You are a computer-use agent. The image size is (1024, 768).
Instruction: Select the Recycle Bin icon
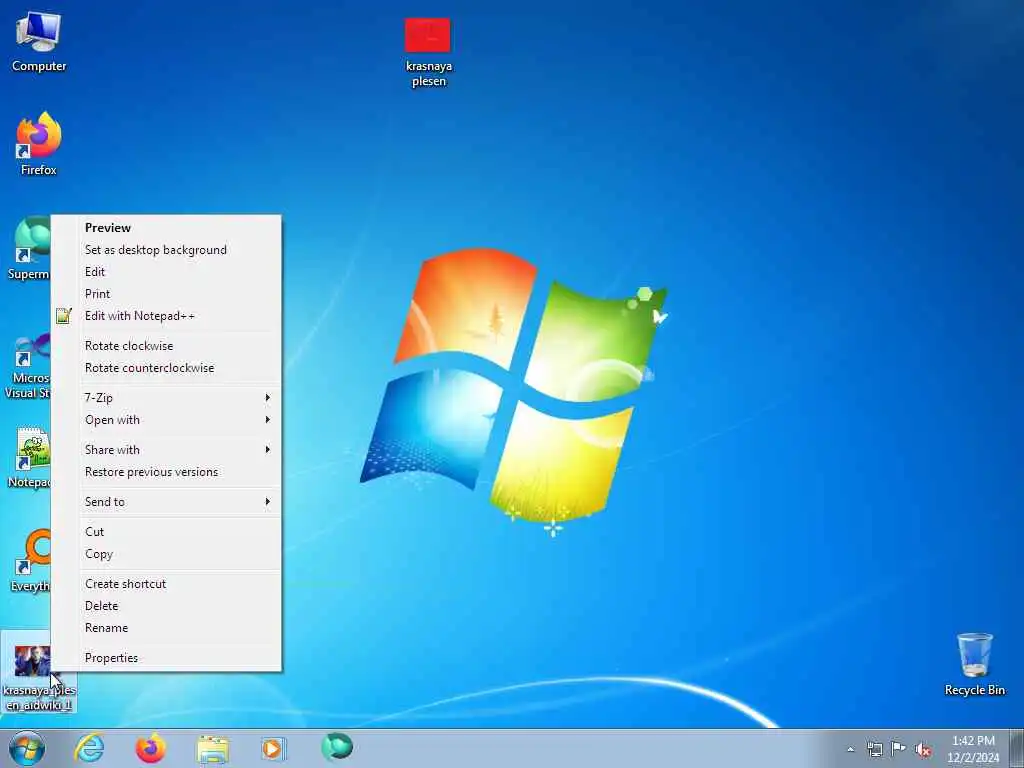tap(974, 664)
